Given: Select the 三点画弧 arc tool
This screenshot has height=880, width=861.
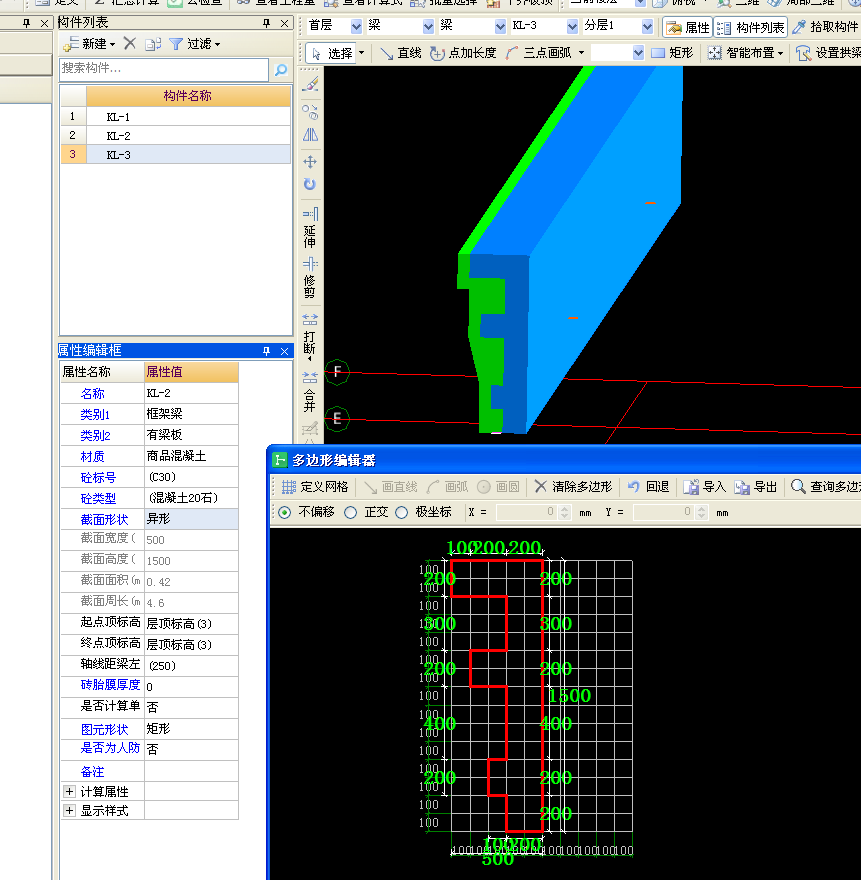Looking at the screenshot, I should 538,53.
